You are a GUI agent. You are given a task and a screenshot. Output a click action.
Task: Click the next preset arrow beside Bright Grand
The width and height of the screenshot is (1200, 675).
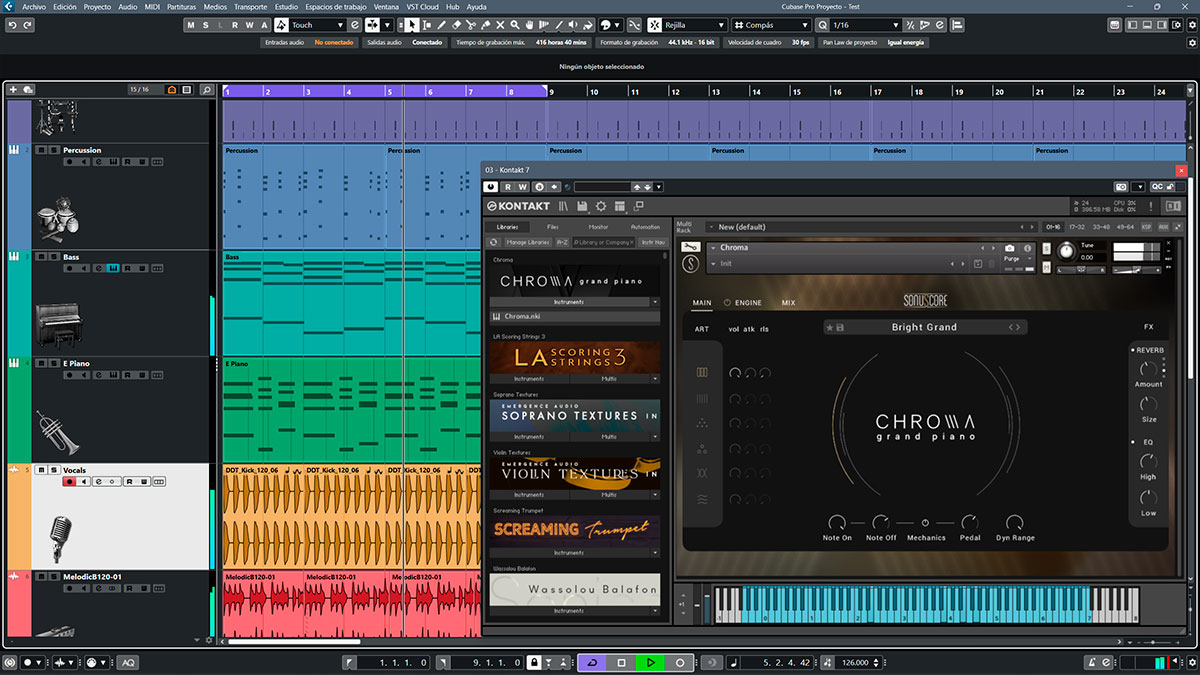coord(1018,327)
